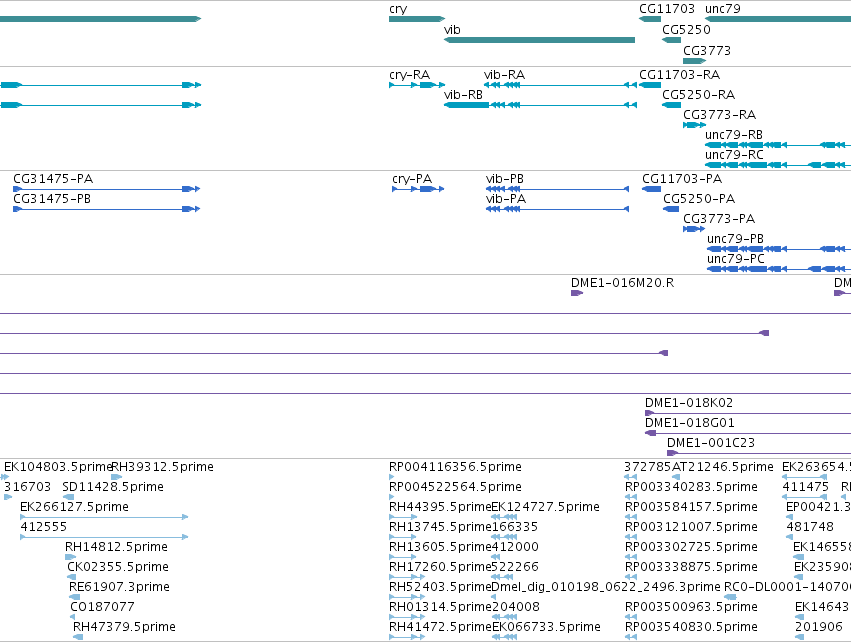
Task: Click the SD11428.5prime EST
Action: [68, 497]
